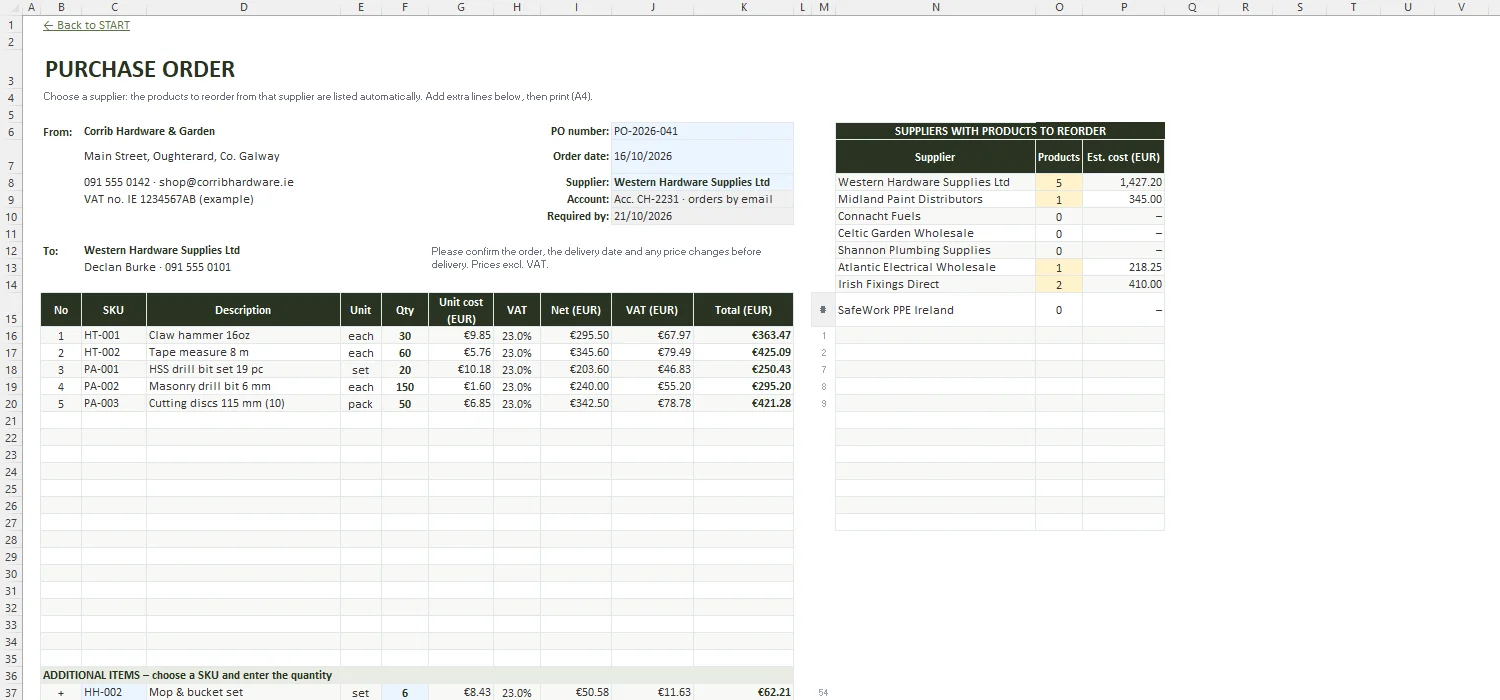Screen dimensions: 1500x700
Task: Open the Supplier selection cell beside 'Supplier:'
Action: click(x=702, y=182)
